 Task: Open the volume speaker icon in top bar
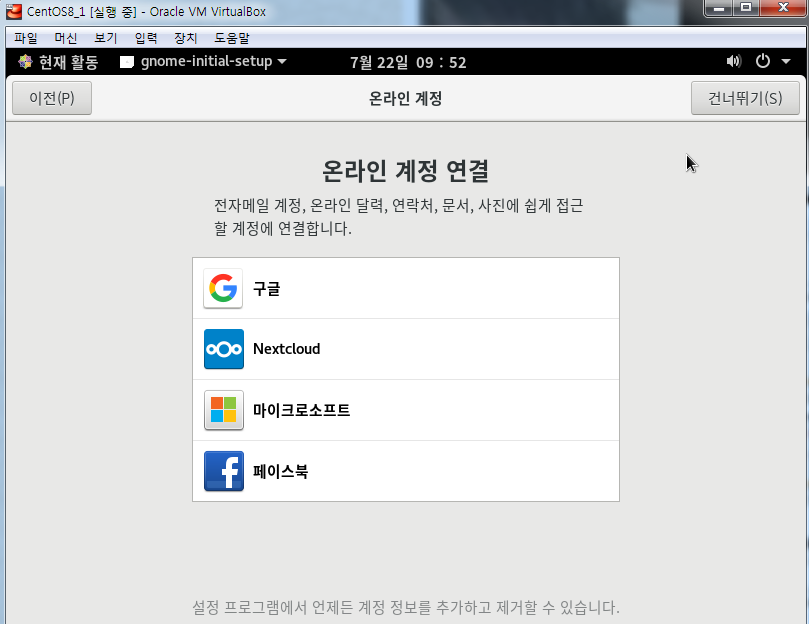click(x=733, y=61)
